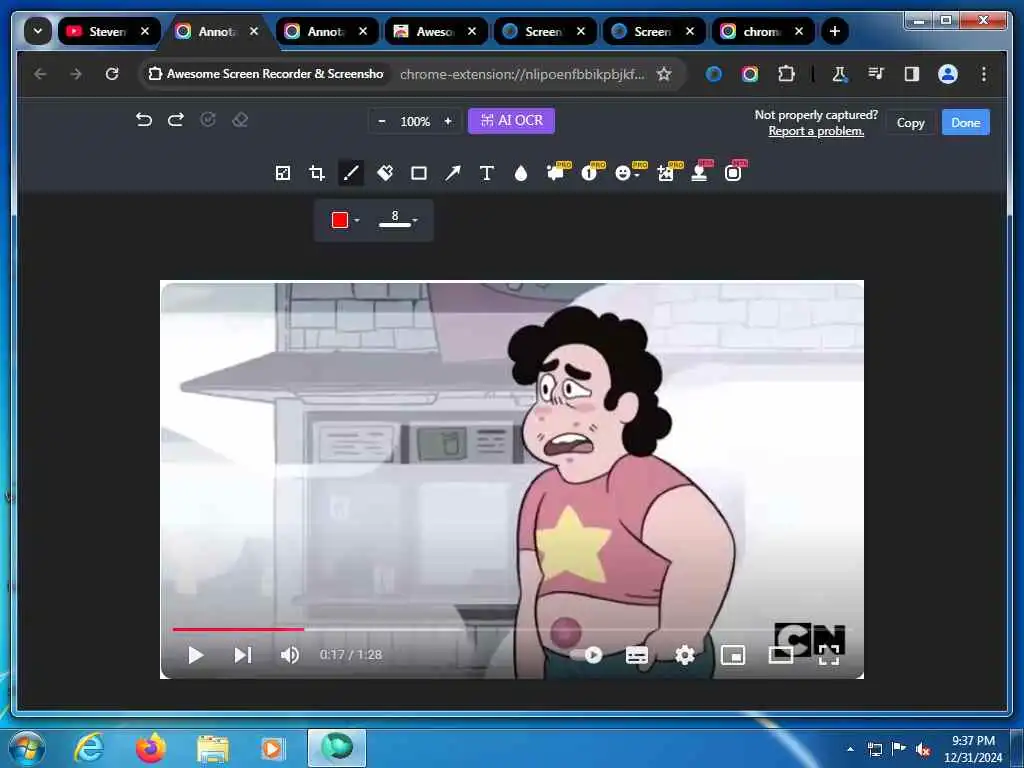The height and width of the screenshot is (768, 1024).
Task: Run the AI OCR feature
Action: click(x=511, y=121)
